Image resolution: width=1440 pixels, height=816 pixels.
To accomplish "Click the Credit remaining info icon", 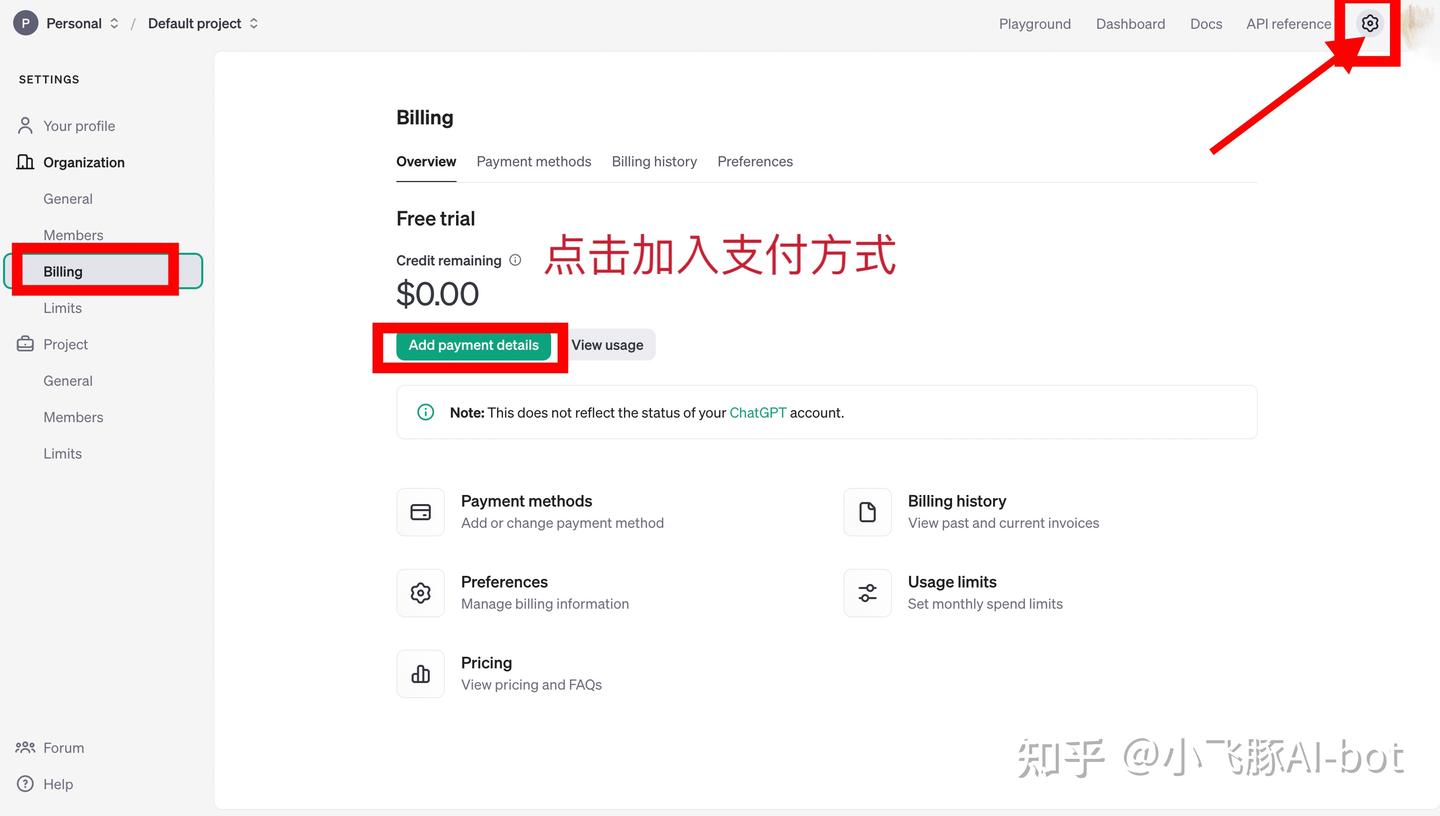I will [x=515, y=259].
